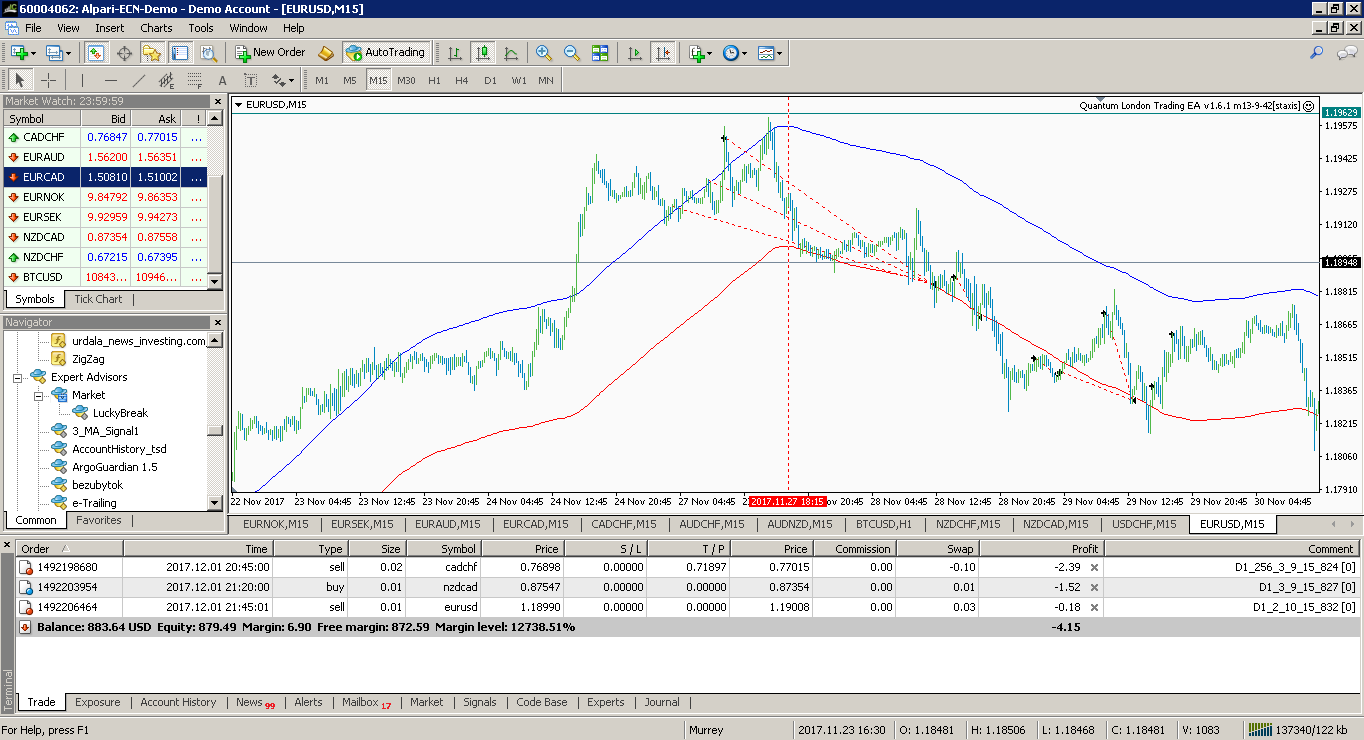
Task: Switch chart to bar chart icon
Action: click(455, 52)
